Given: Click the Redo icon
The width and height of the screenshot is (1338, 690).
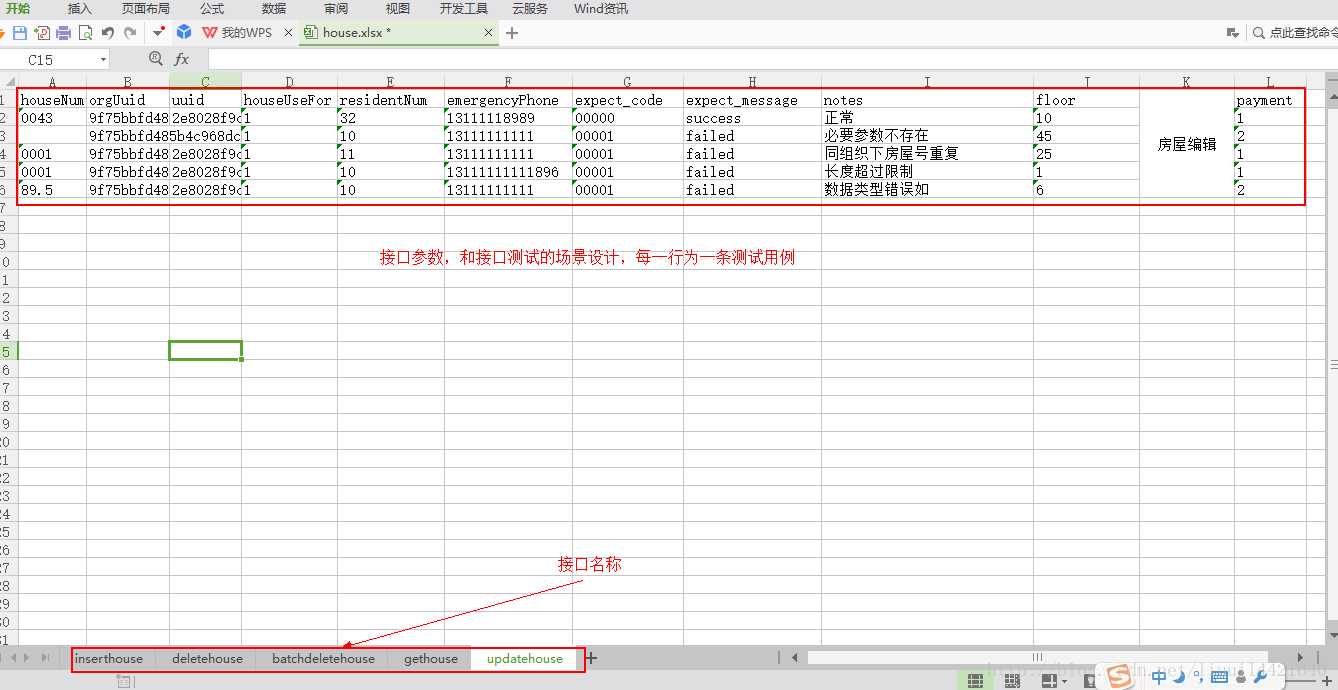Looking at the screenshot, I should [x=130, y=33].
